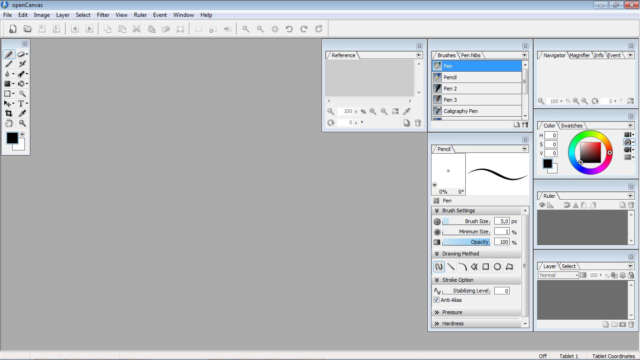Select the polygon drawing method icon
Screen dimensions: 640x360
click(x=509, y=267)
